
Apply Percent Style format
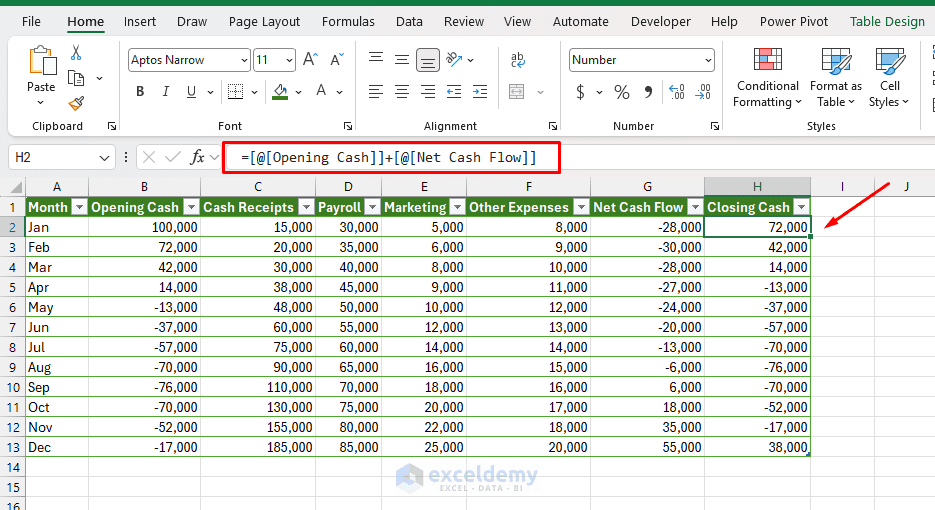[x=621, y=92]
